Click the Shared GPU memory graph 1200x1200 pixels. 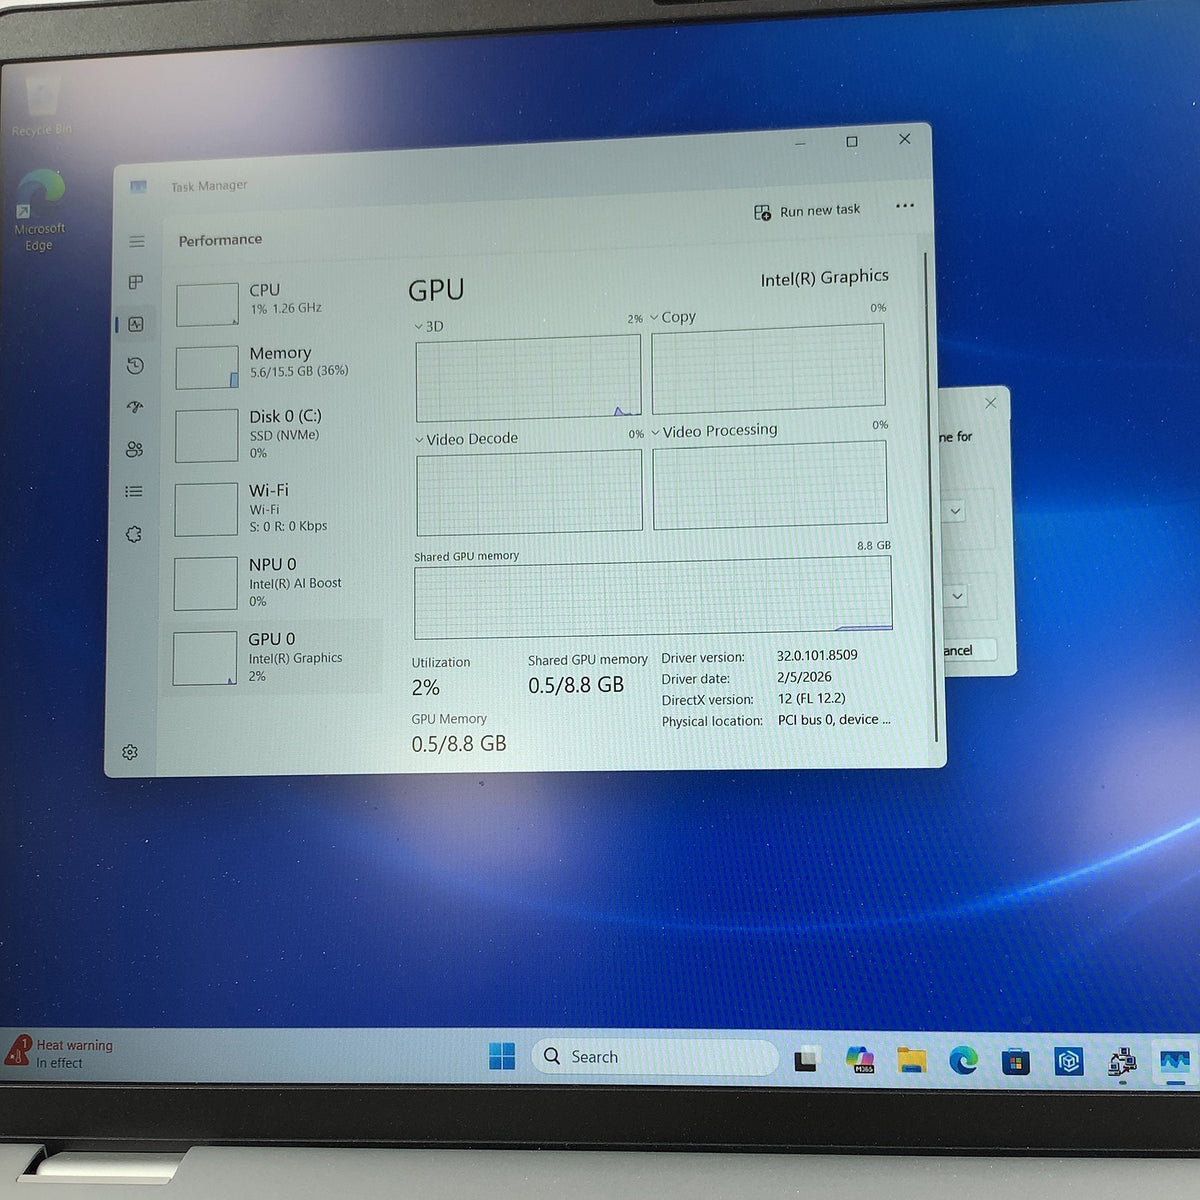[653, 597]
